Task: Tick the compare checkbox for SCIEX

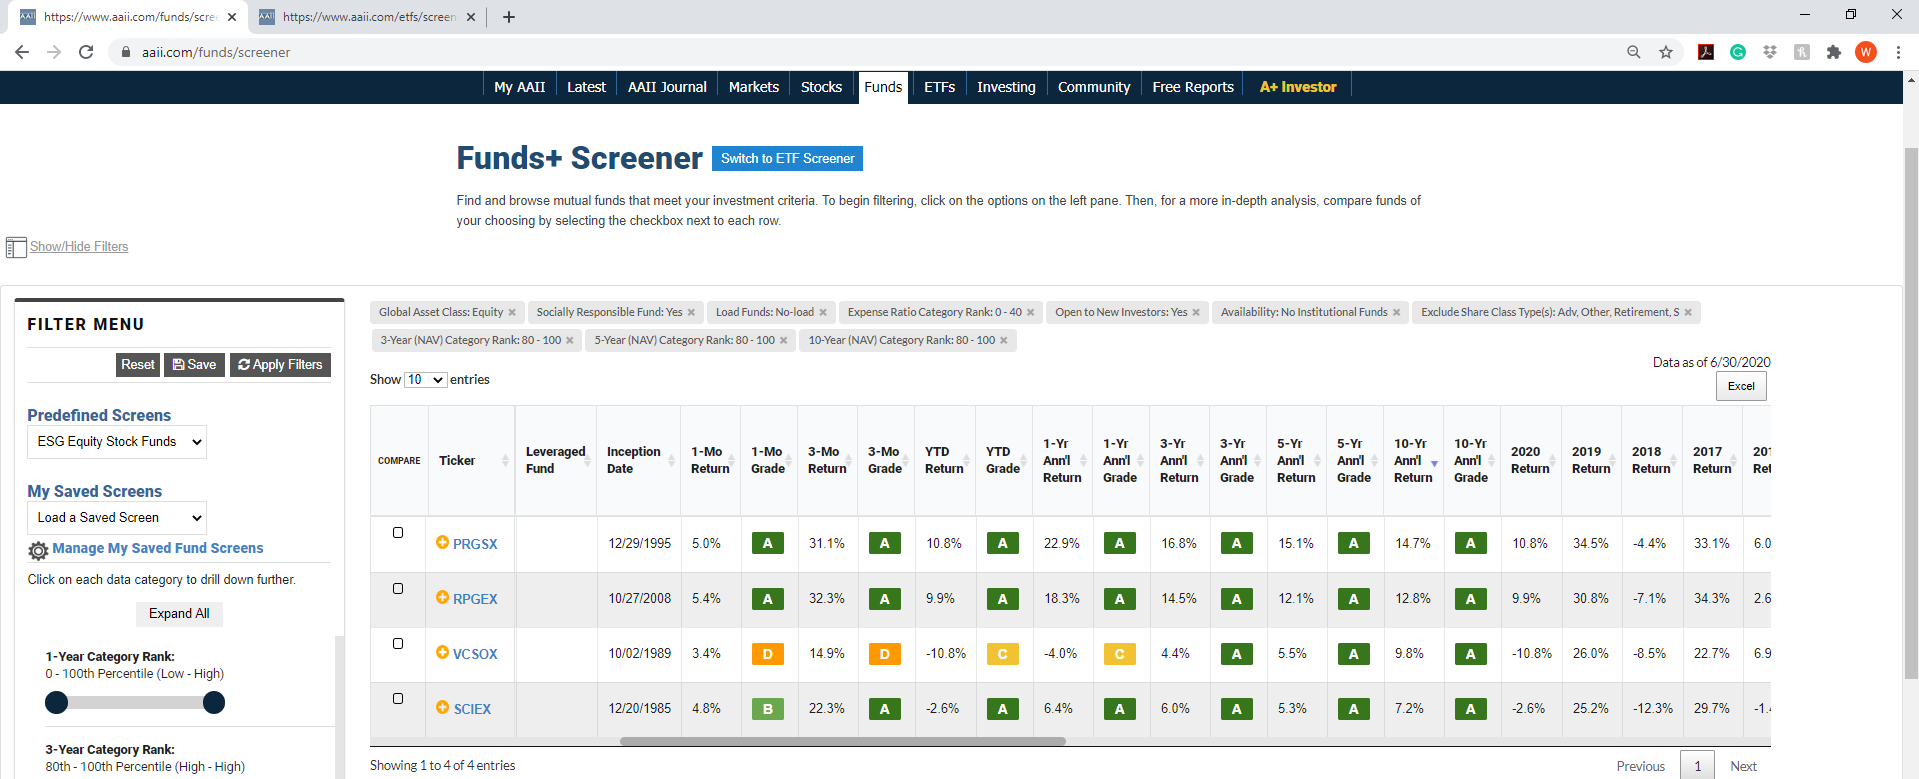Action: 398,698
